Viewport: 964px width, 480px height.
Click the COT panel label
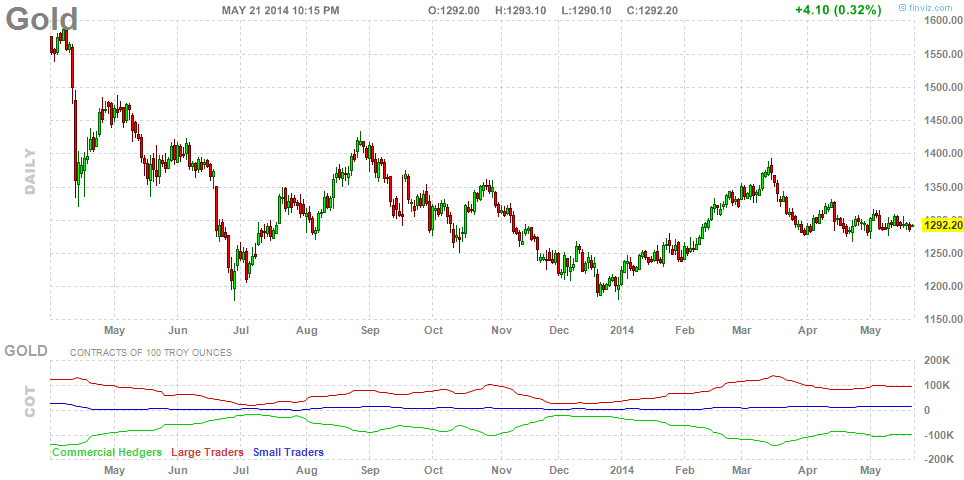tap(31, 402)
